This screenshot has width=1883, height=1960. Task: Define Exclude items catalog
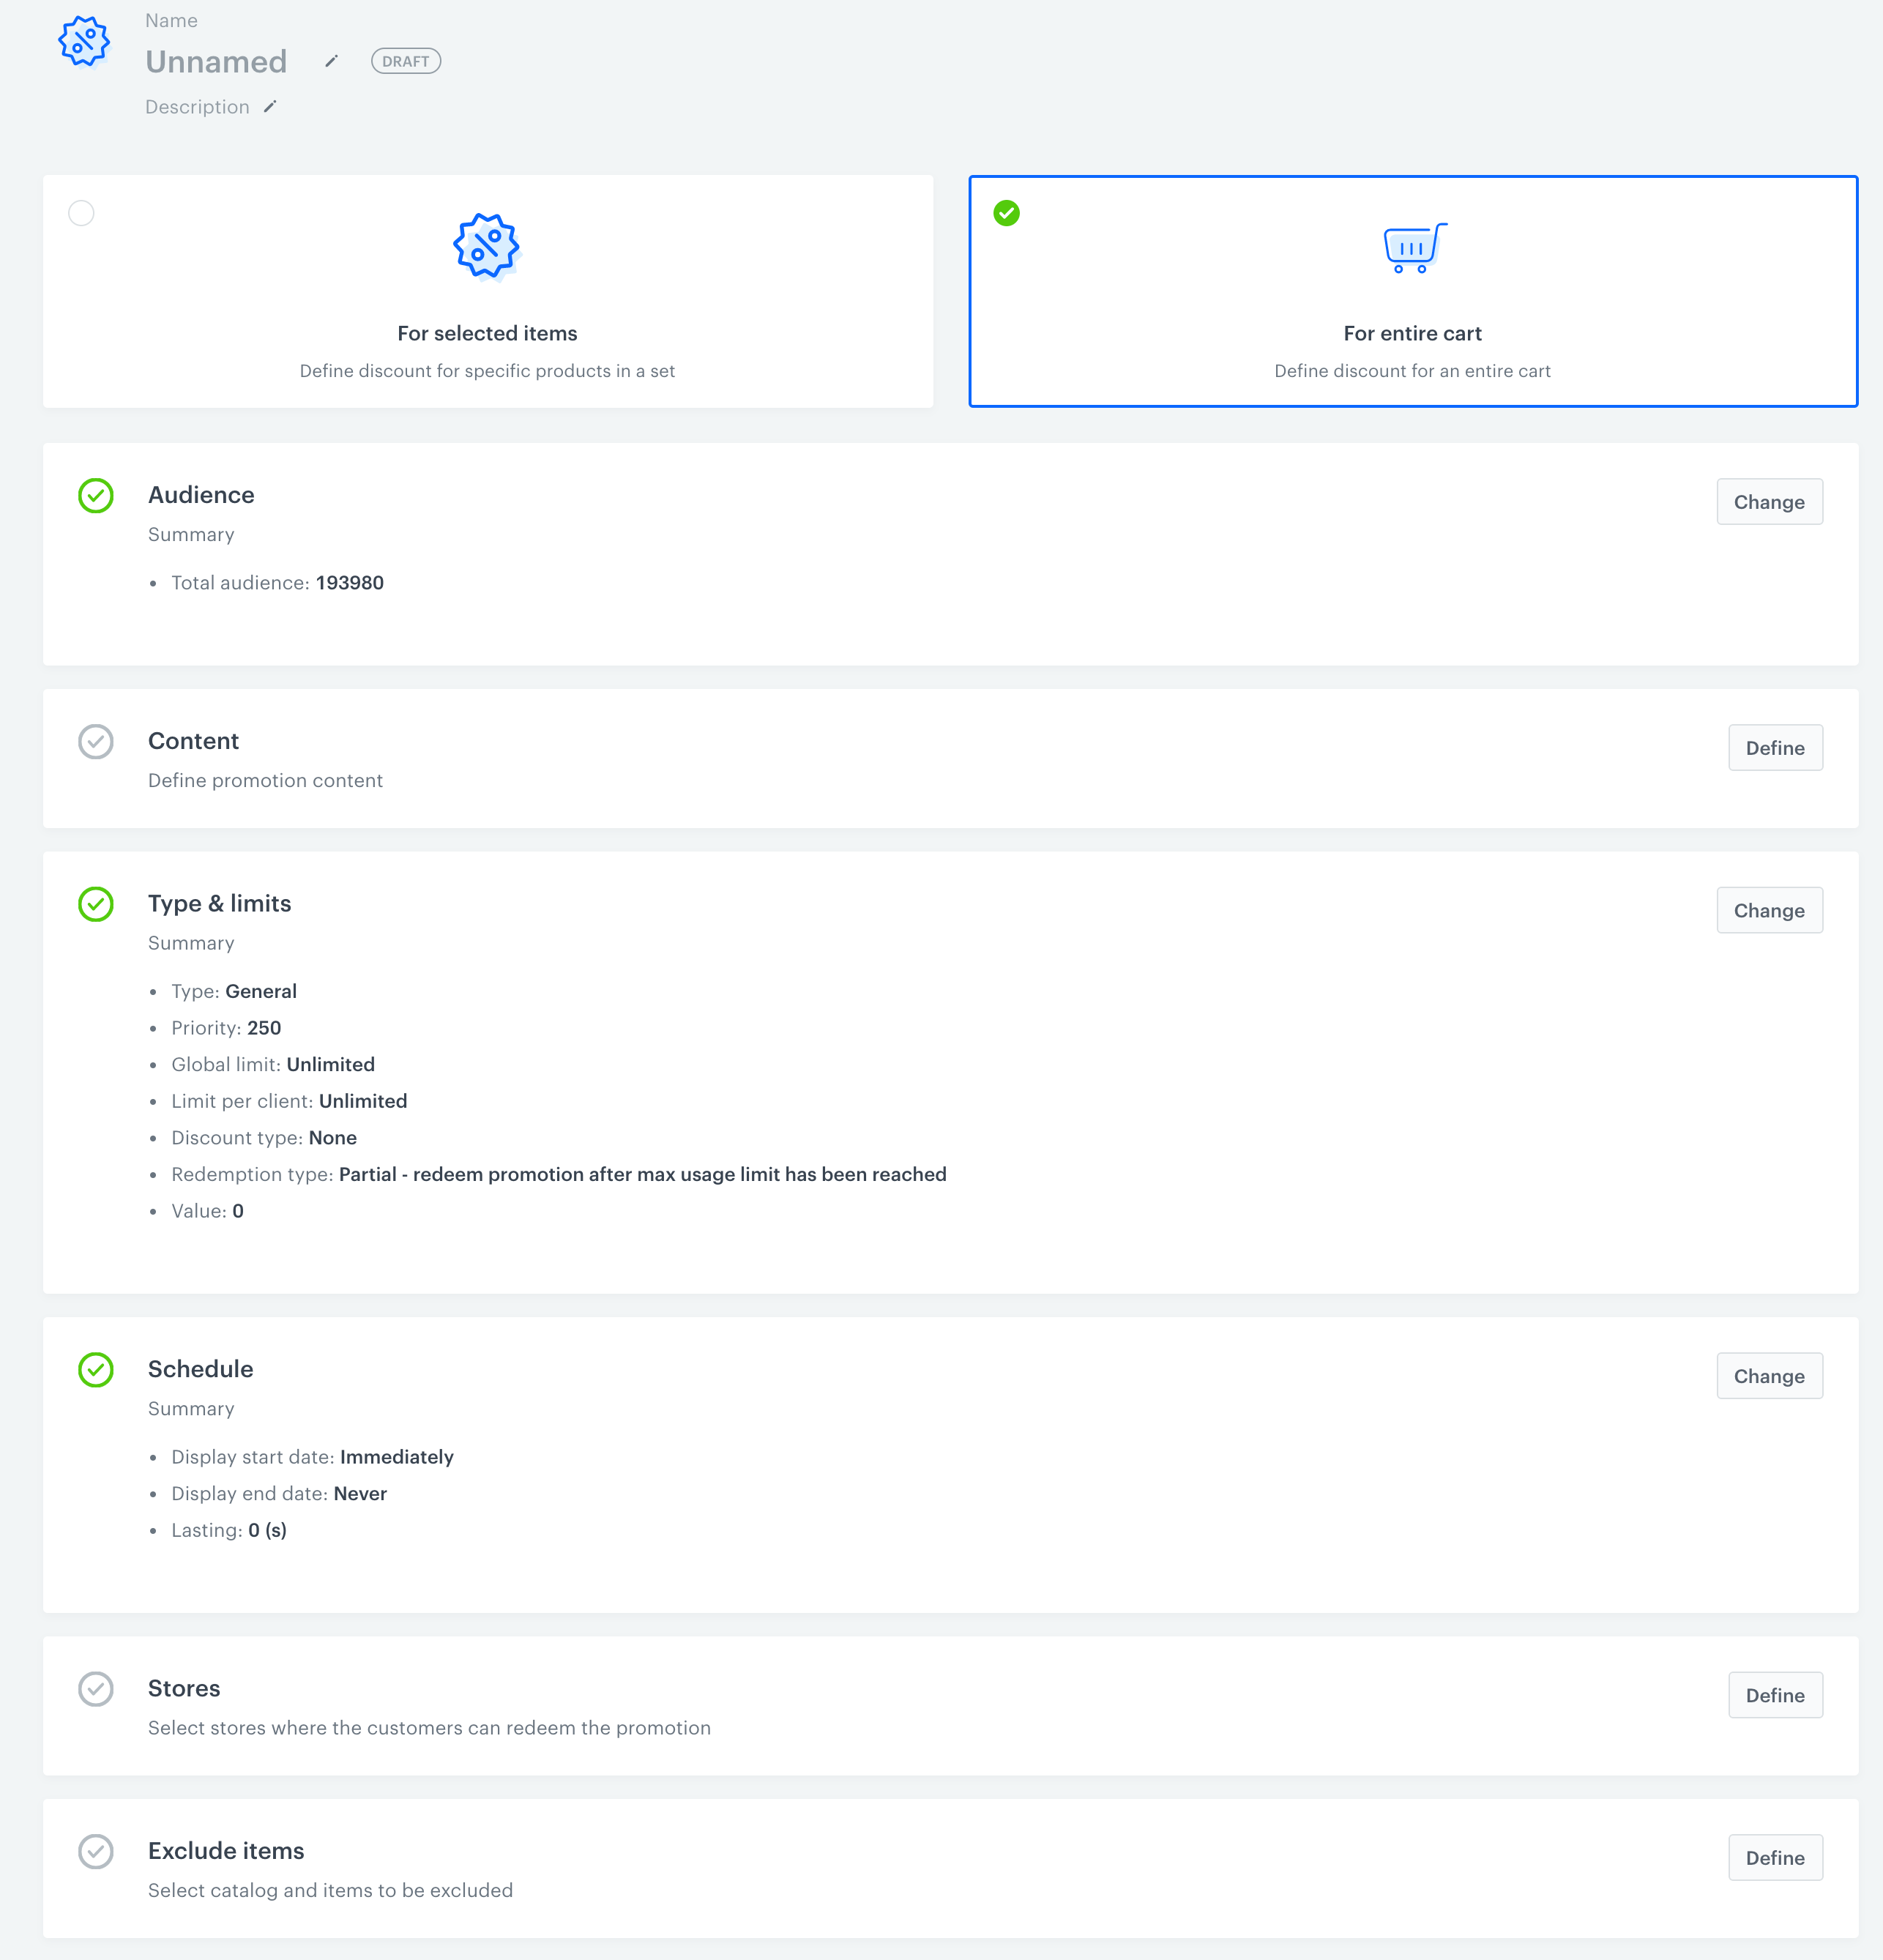tap(1774, 1858)
